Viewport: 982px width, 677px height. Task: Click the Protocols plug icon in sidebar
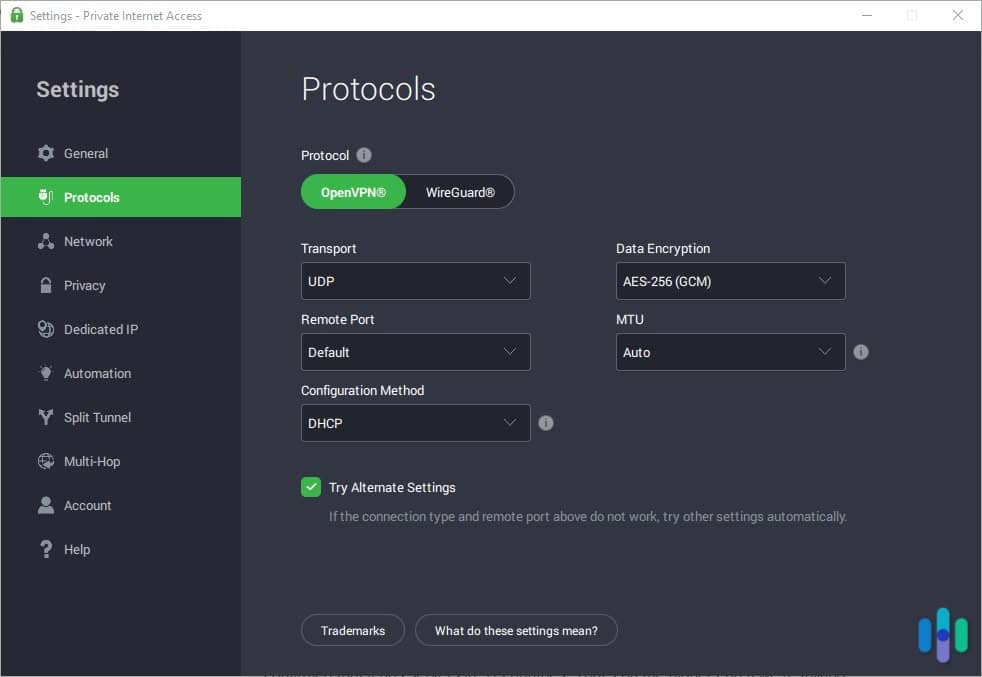46,197
